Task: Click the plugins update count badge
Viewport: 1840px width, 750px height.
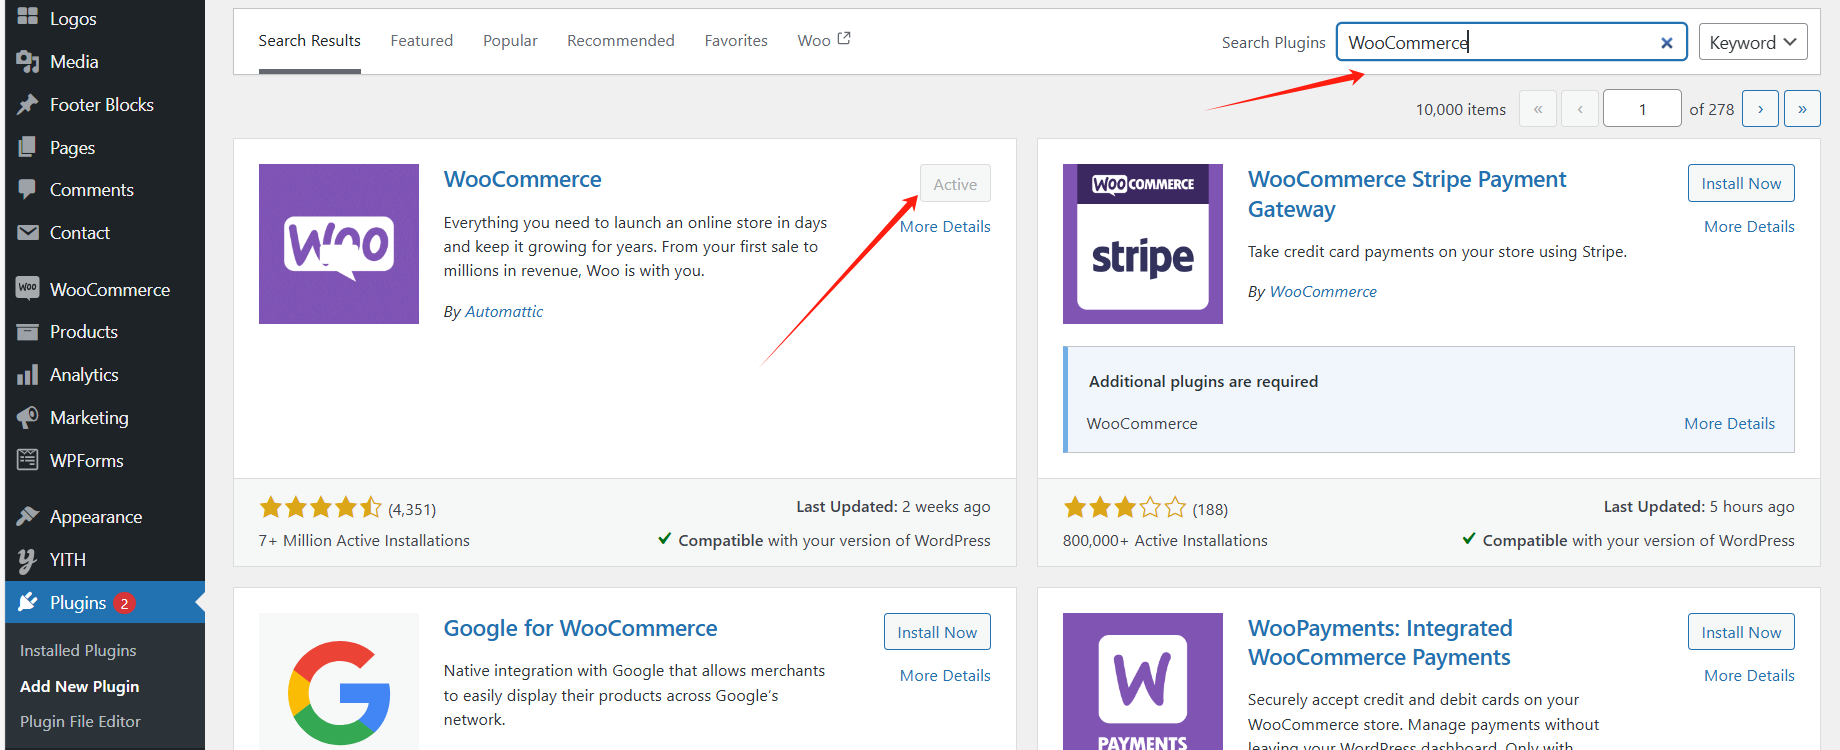Action: (124, 603)
